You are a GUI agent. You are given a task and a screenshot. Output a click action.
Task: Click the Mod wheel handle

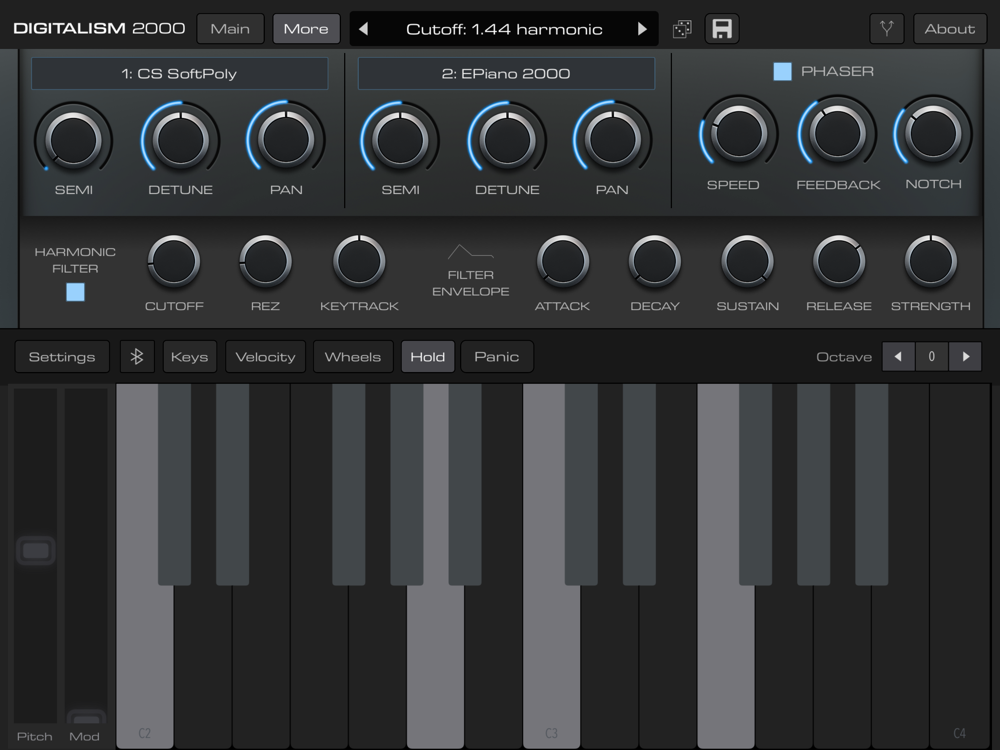[x=86, y=717]
